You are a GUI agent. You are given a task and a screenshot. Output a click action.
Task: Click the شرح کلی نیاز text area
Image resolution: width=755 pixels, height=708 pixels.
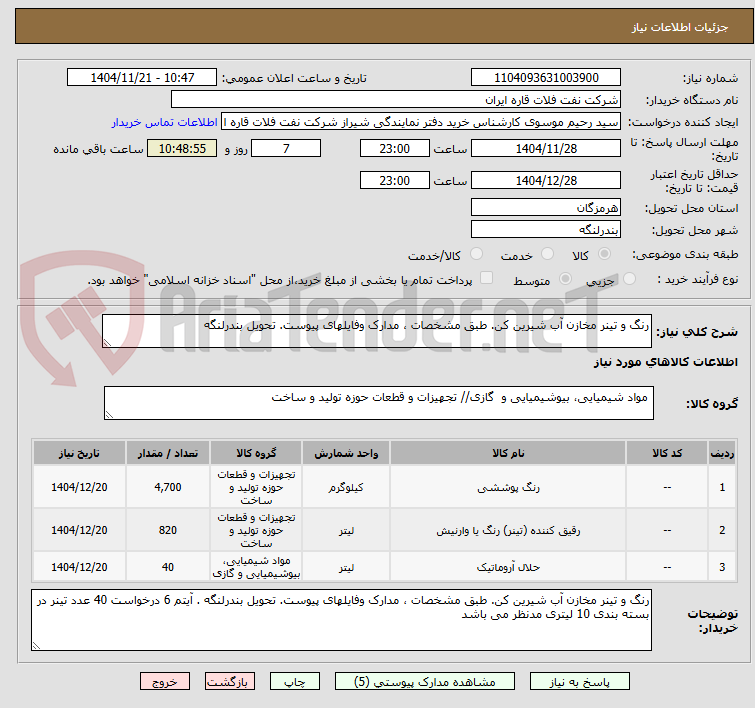377,331
